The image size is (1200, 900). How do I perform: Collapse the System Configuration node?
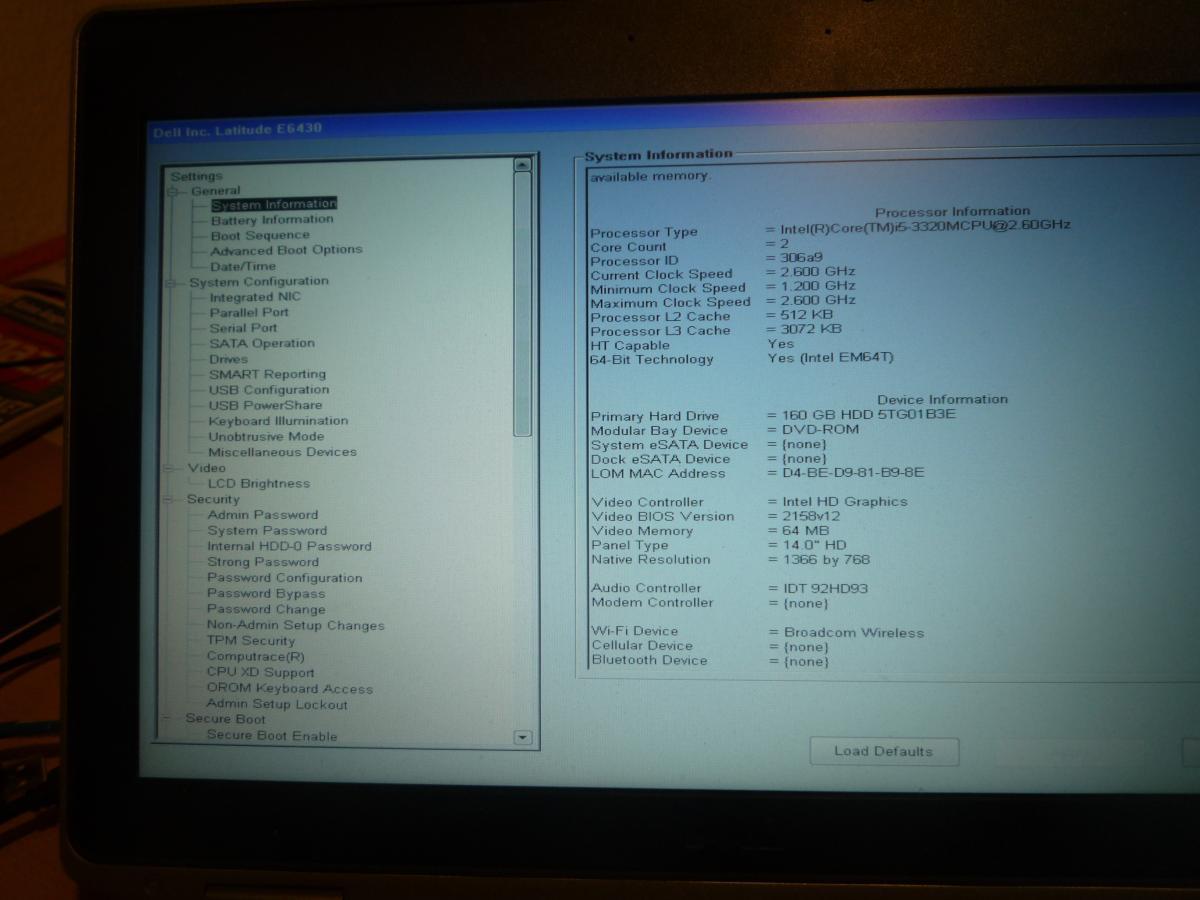coord(171,283)
